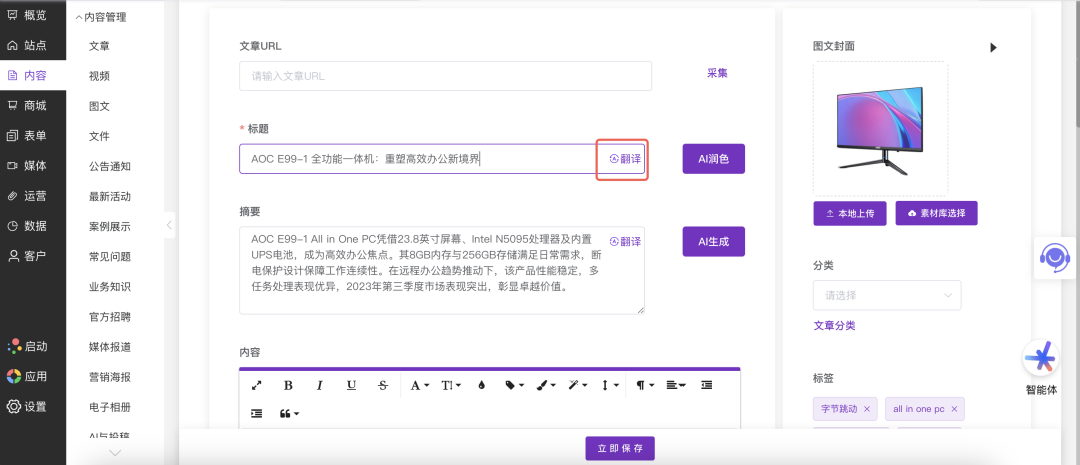Click 翻译 inside the 摘要 box
This screenshot has width=1080, height=465.
[x=625, y=242]
